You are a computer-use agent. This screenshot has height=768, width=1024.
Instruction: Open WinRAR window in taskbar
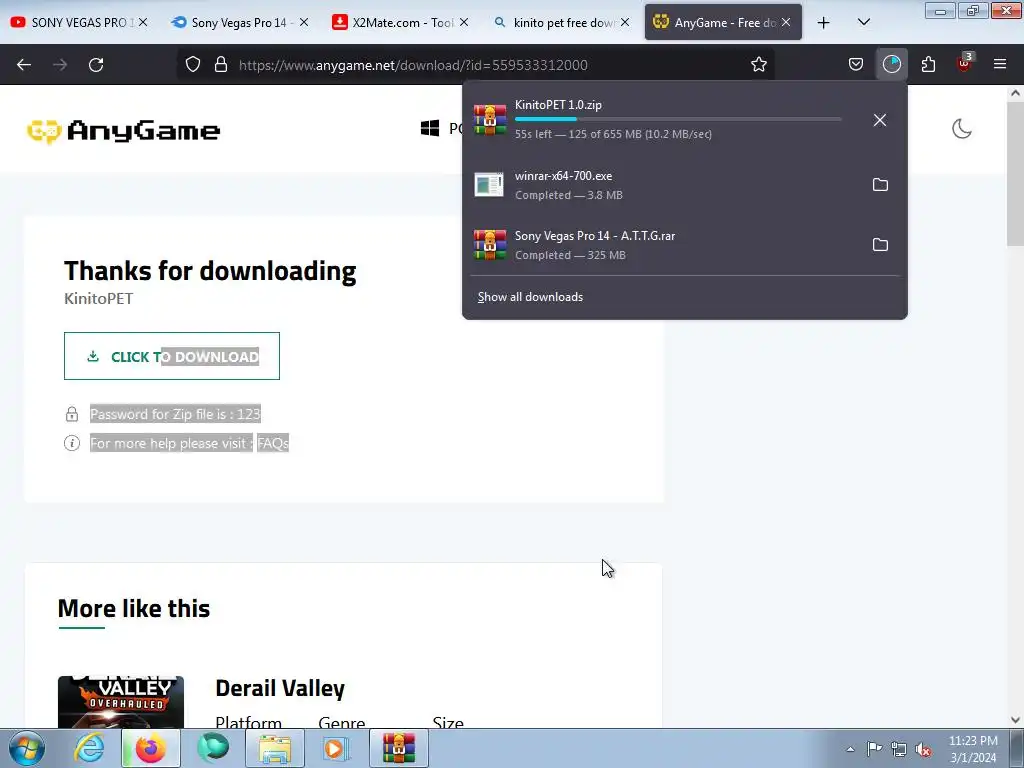pos(399,748)
